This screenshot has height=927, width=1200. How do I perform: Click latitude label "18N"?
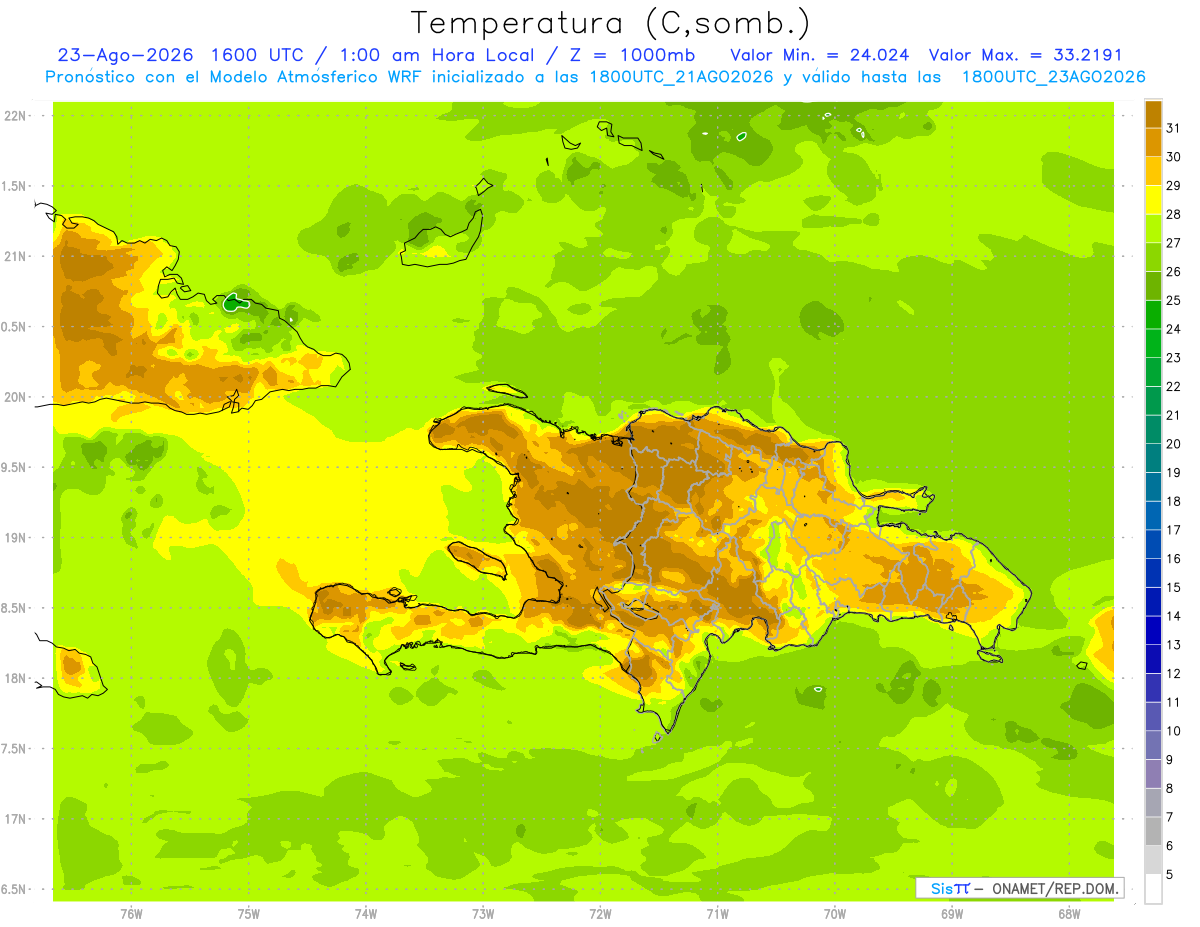pyautogui.click(x=17, y=679)
